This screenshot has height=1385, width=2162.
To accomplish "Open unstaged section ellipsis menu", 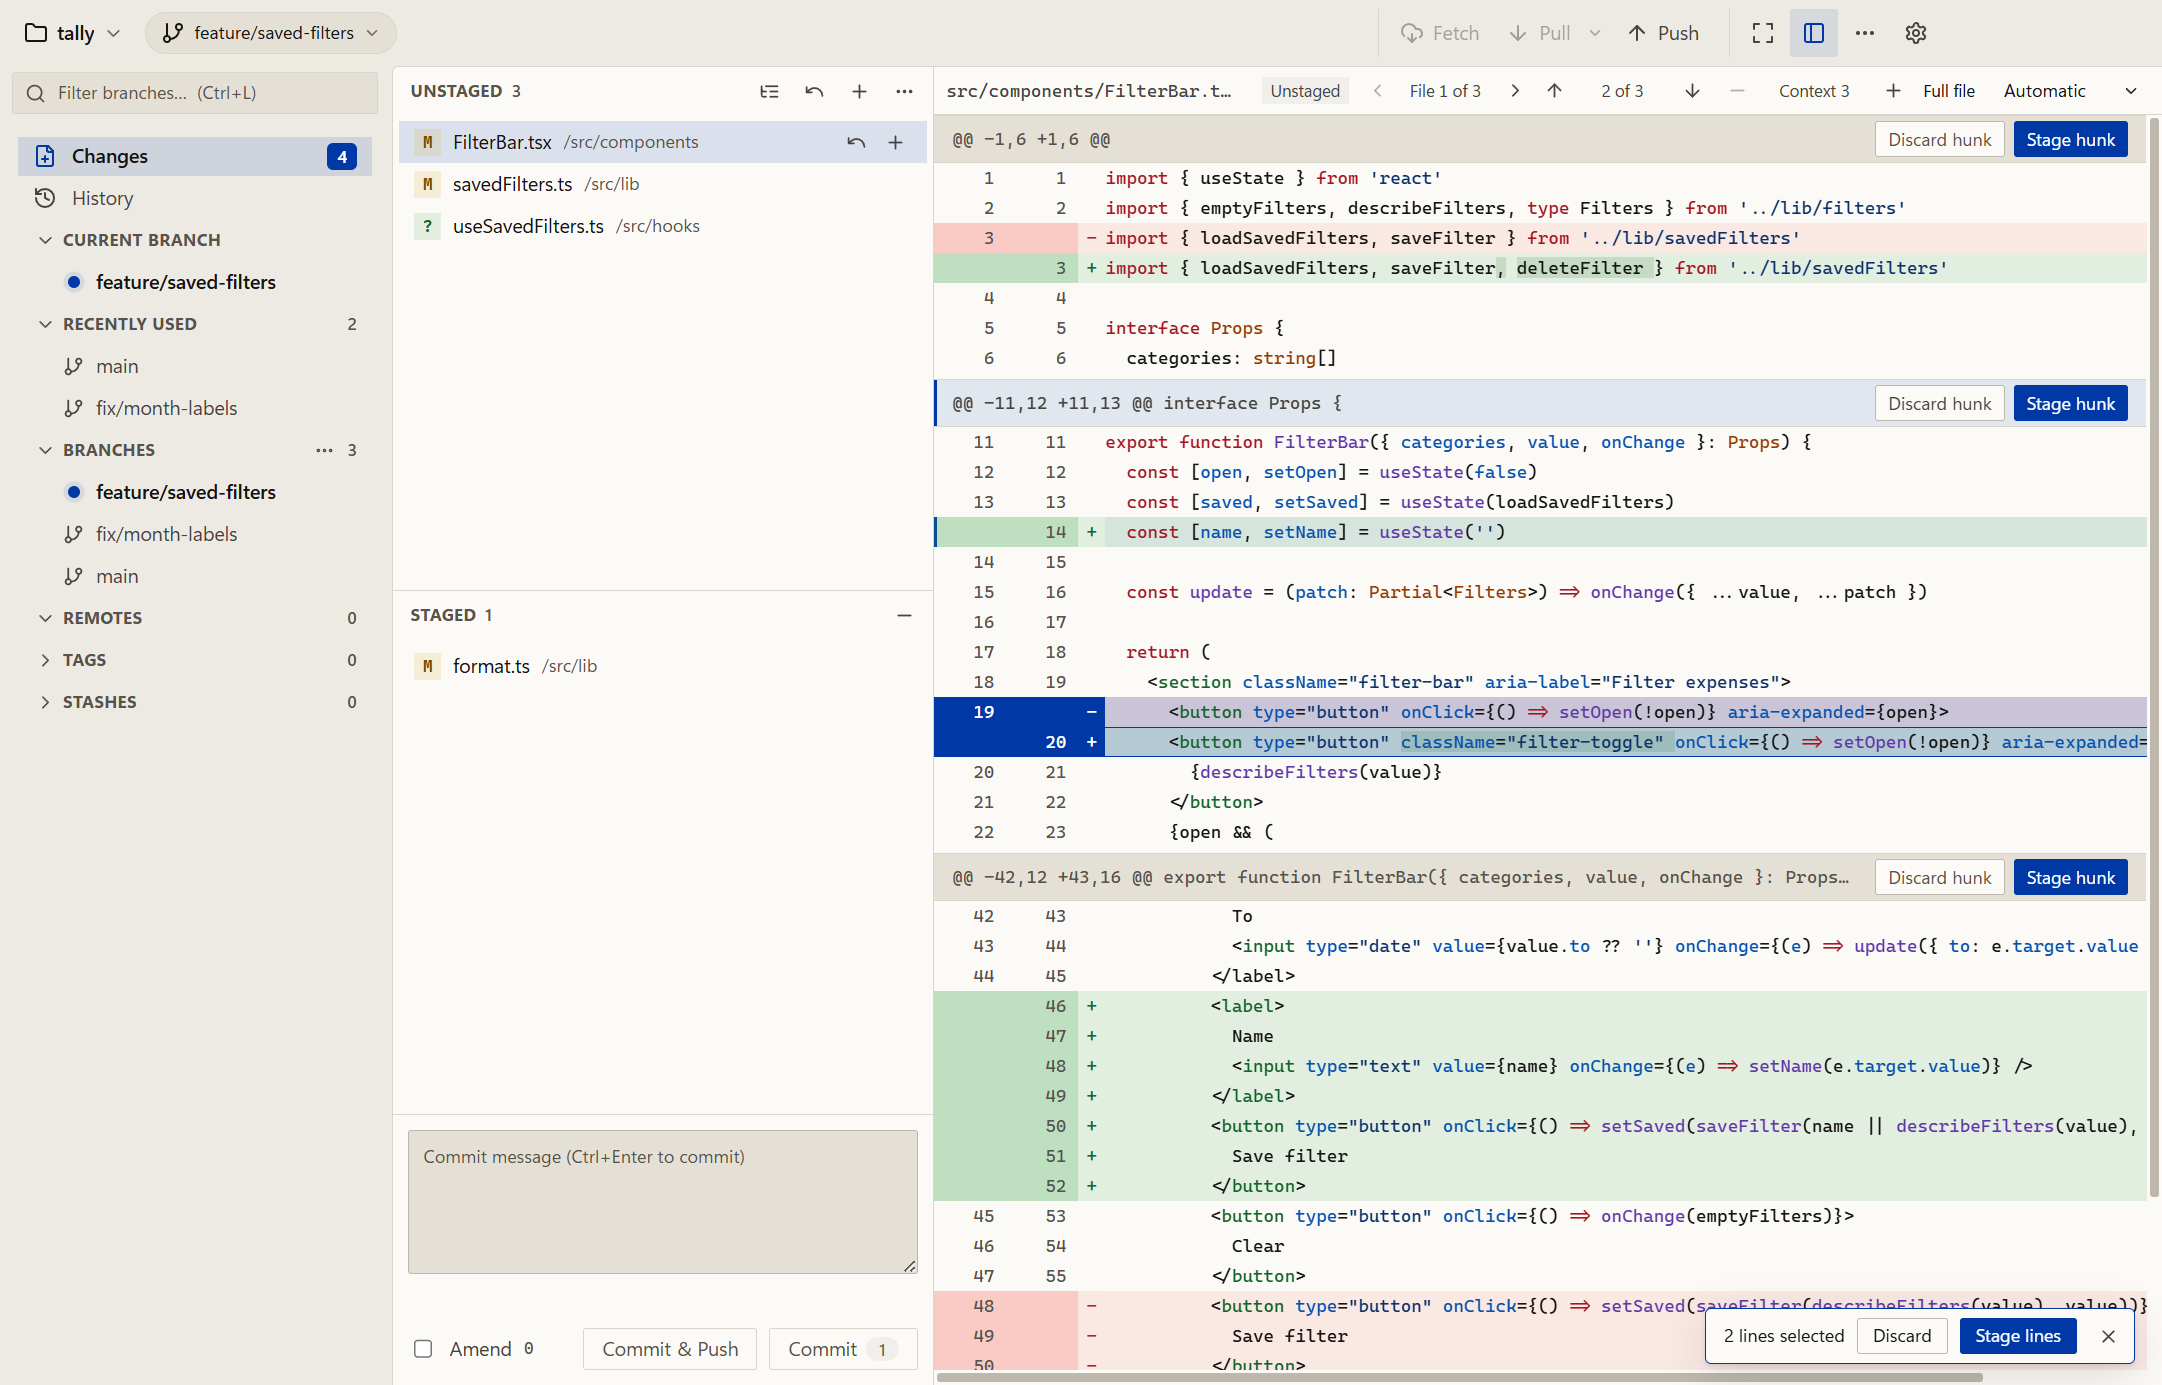I will pos(904,91).
